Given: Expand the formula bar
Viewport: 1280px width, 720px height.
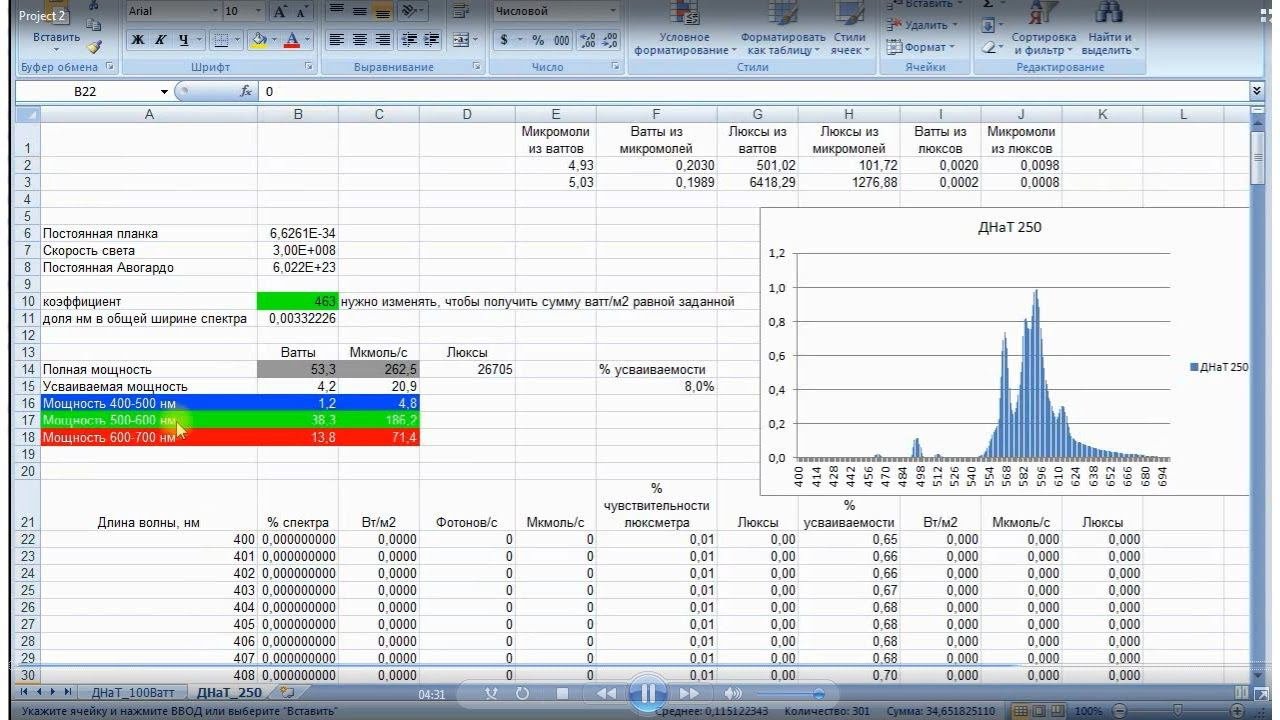Looking at the screenshot, I should [x=1257, y=91].
